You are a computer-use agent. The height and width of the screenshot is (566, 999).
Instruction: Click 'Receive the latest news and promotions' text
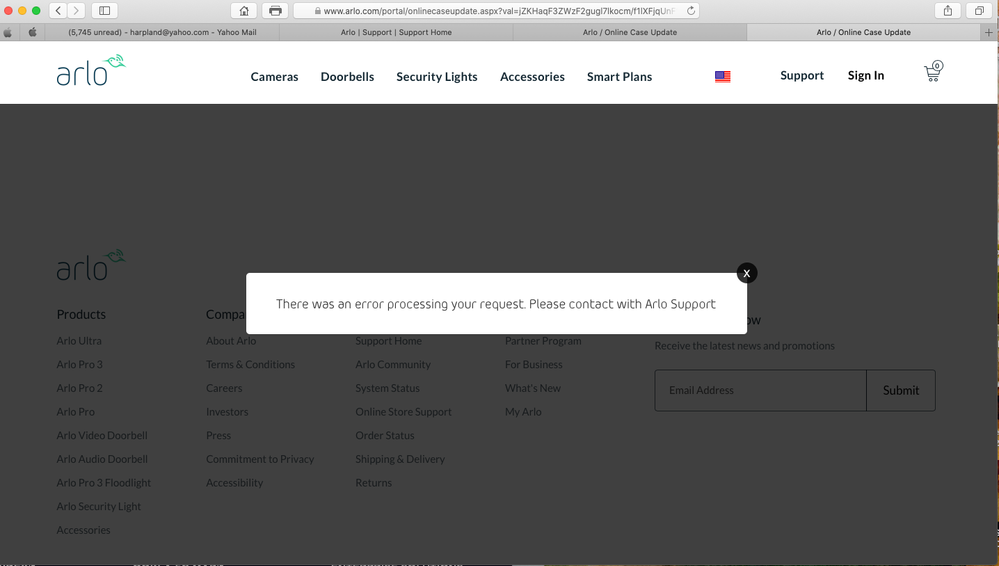point(744,345)
